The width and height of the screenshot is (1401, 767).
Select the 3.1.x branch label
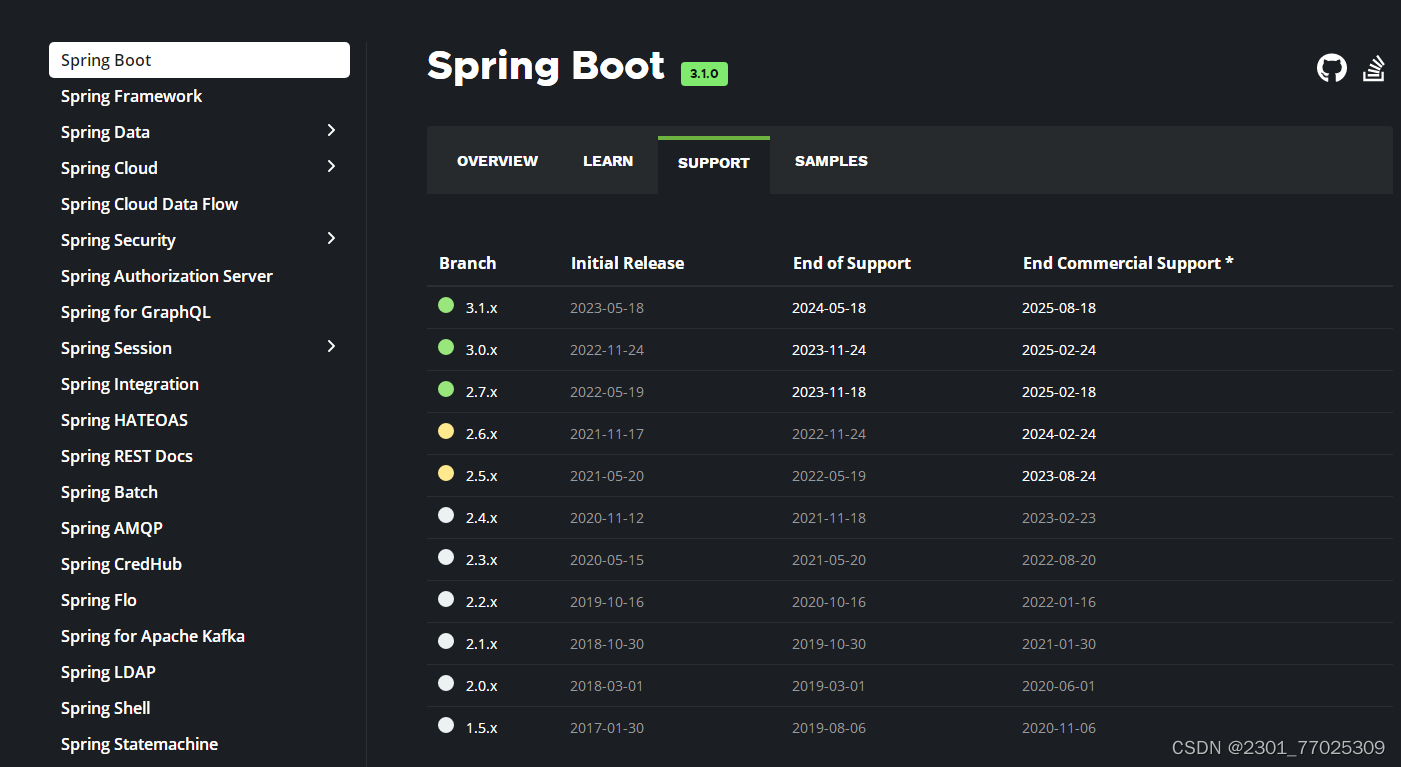pyautogui.click(x=481, y=308)
